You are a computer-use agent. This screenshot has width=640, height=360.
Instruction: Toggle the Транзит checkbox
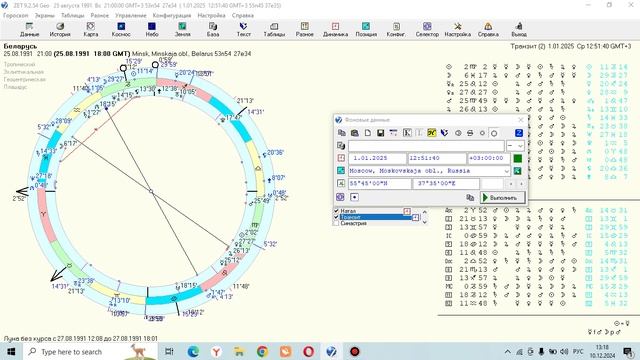tap(337, 217)
